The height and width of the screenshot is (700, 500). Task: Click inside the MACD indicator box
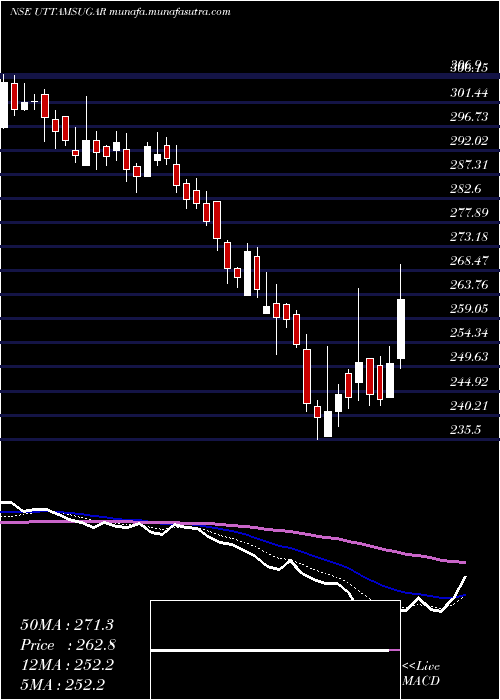[275, 650]
